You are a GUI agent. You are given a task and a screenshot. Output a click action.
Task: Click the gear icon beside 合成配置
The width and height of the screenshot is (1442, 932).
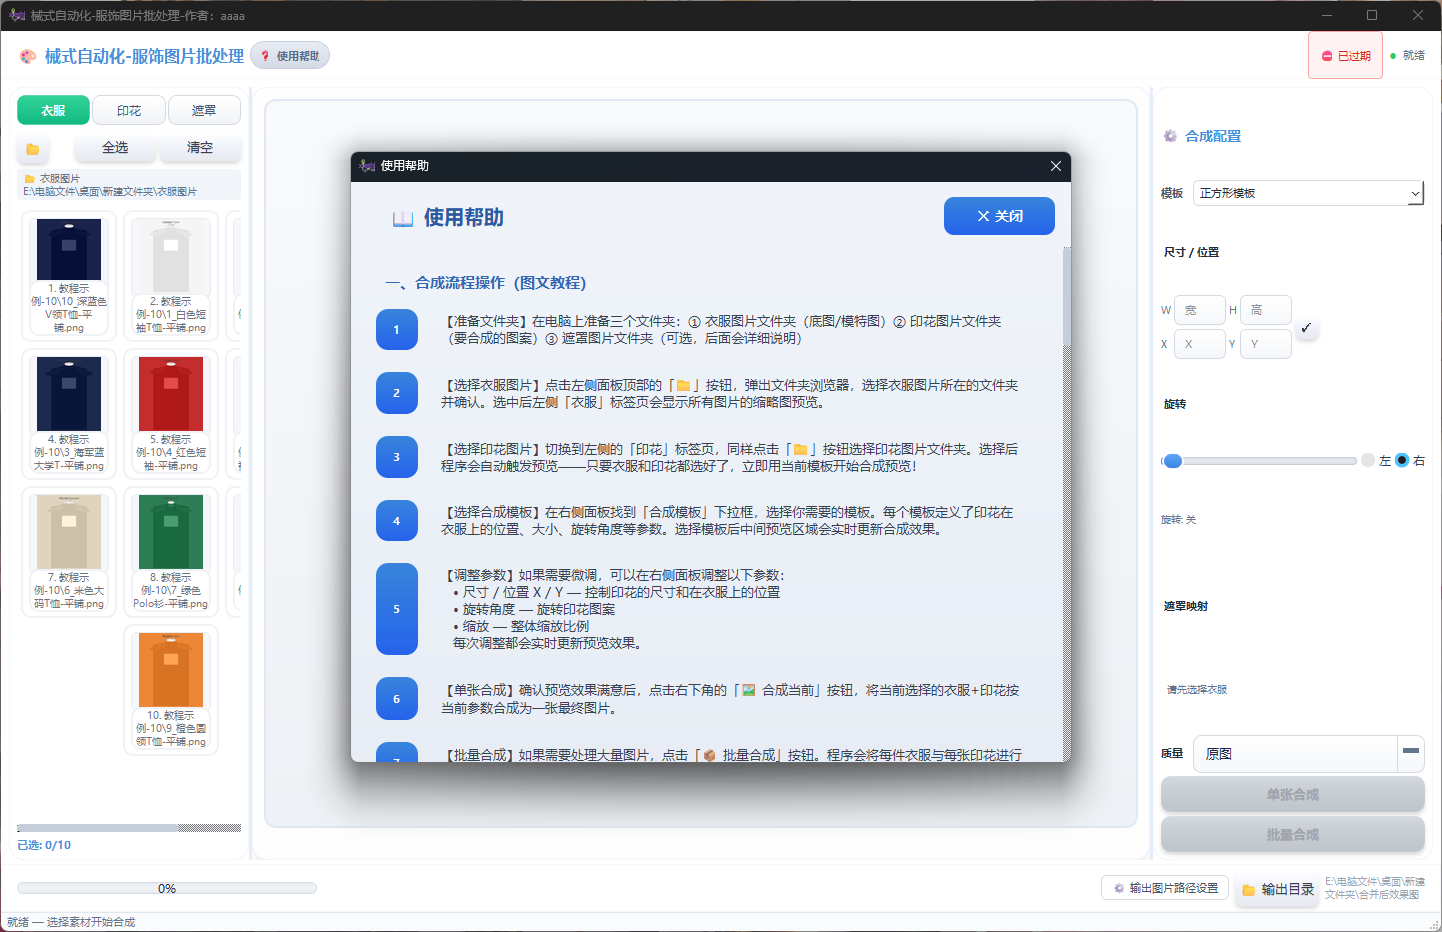[x=1170, y=136]
